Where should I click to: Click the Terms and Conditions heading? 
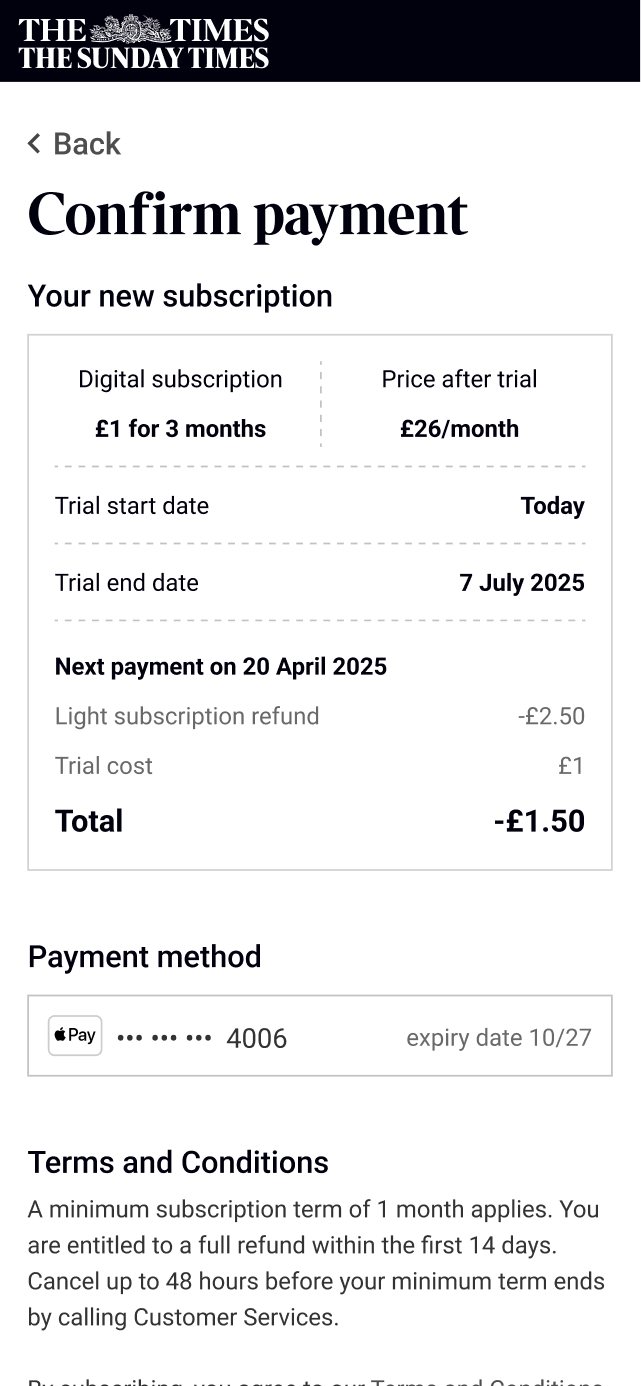178,1162
